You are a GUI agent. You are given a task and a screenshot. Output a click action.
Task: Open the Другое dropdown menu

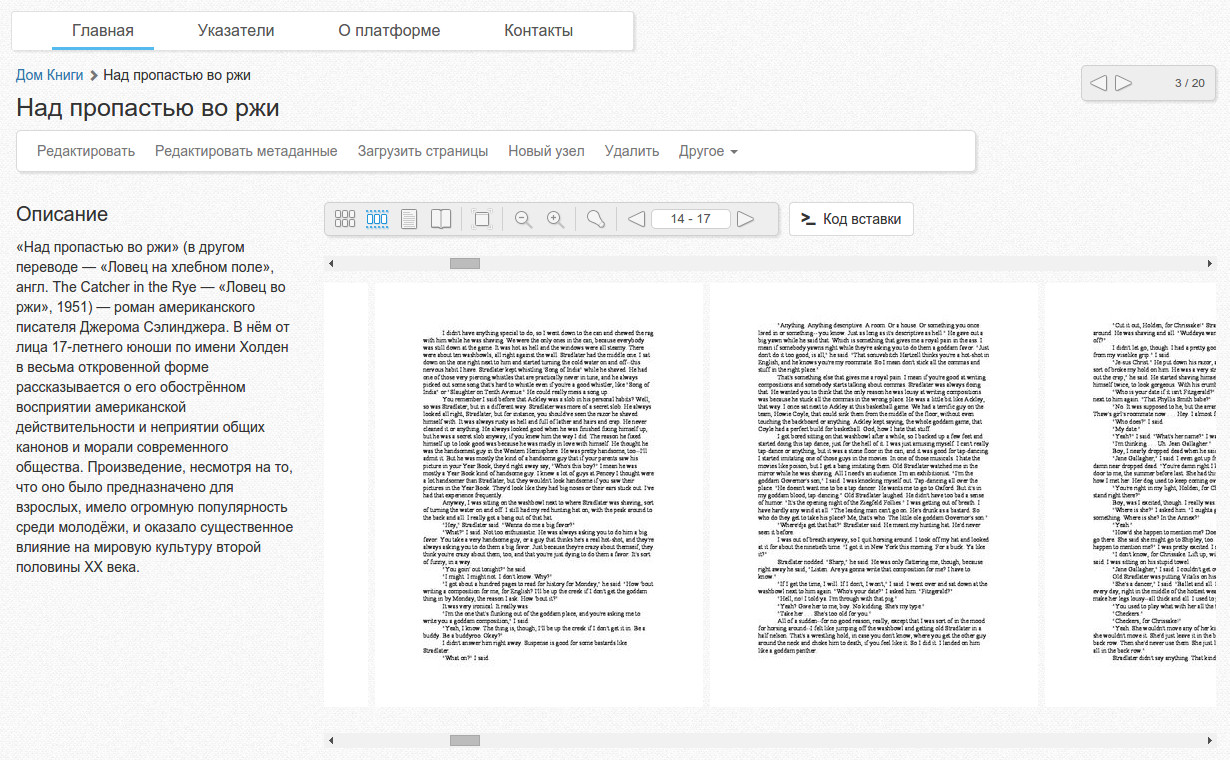tap(708, 151)
